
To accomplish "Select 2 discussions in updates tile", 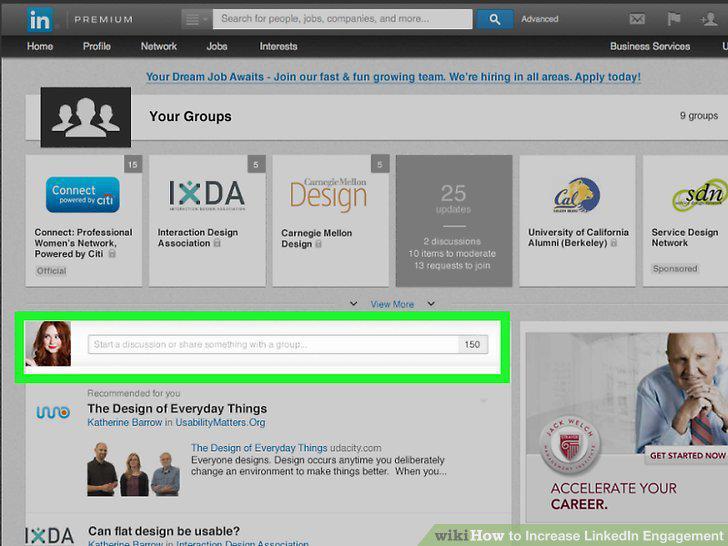I will point(452,241).
